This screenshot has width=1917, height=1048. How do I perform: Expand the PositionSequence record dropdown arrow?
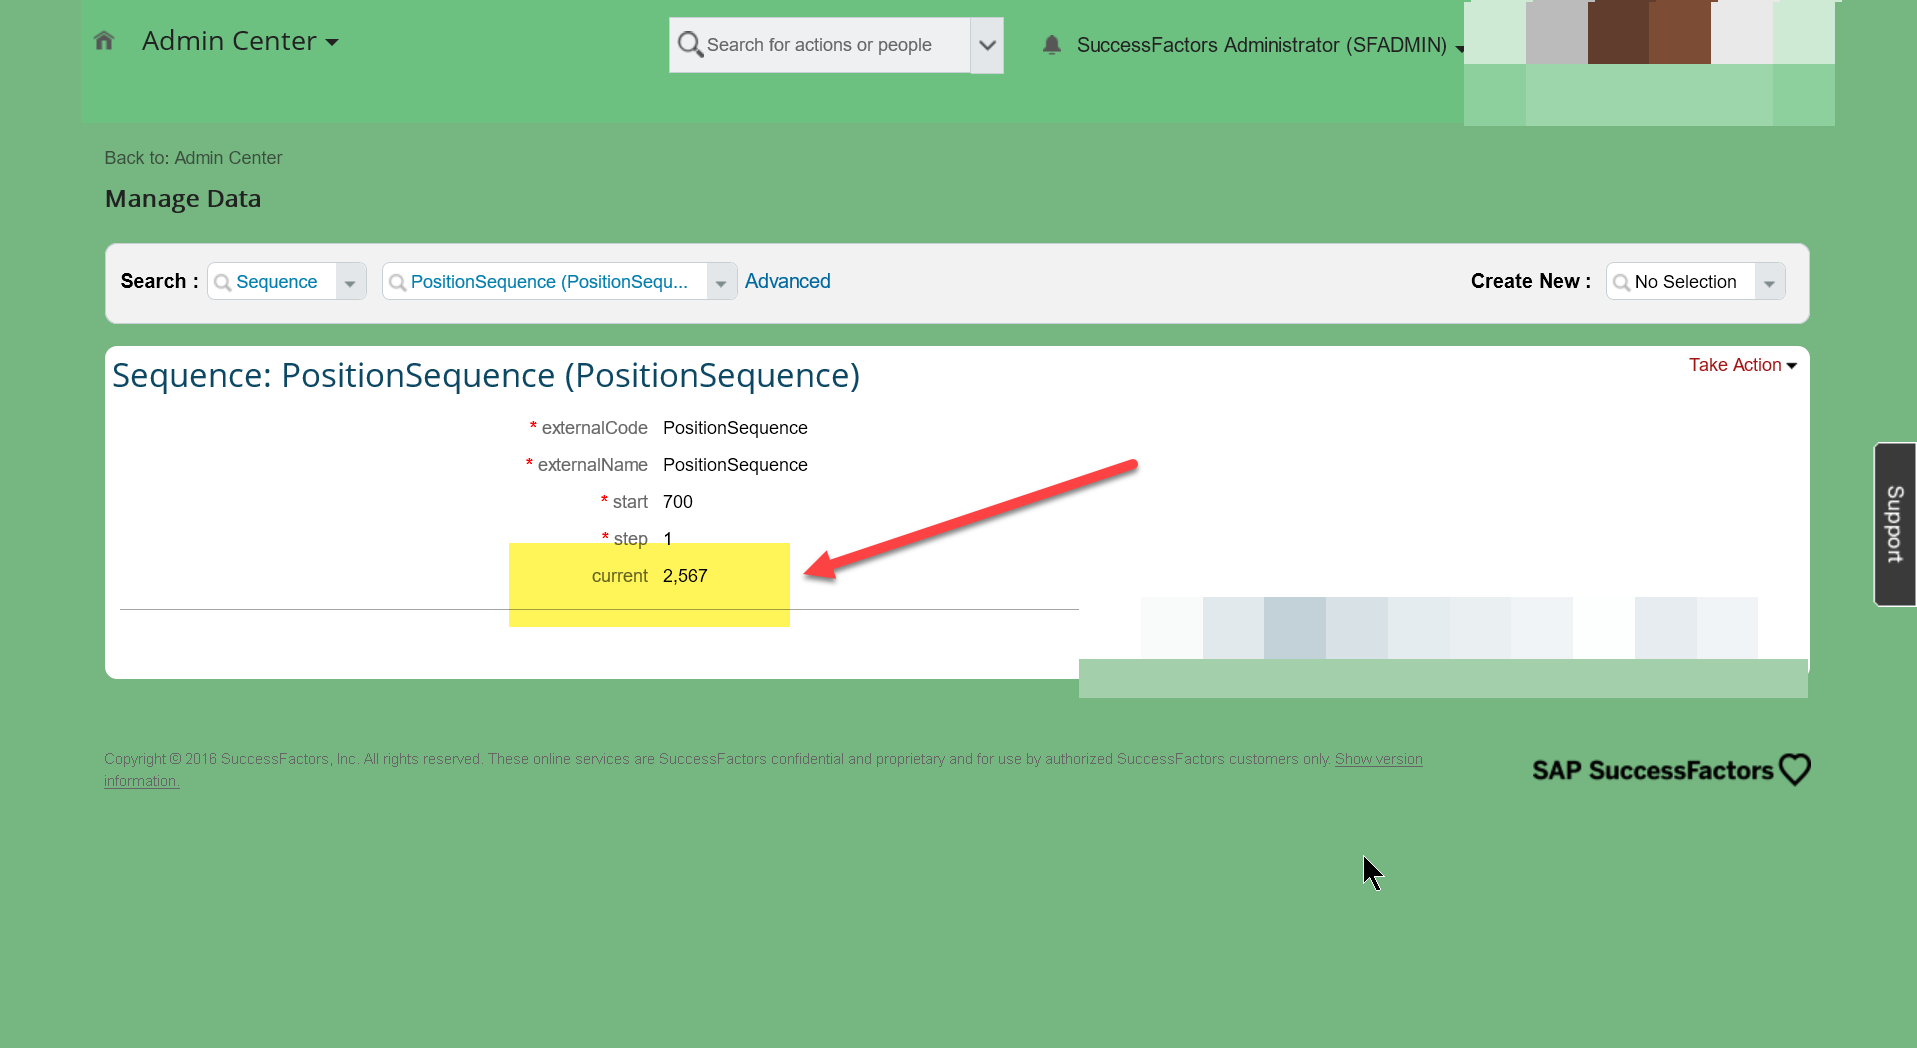pyautogui.click(x=721, y=282)
